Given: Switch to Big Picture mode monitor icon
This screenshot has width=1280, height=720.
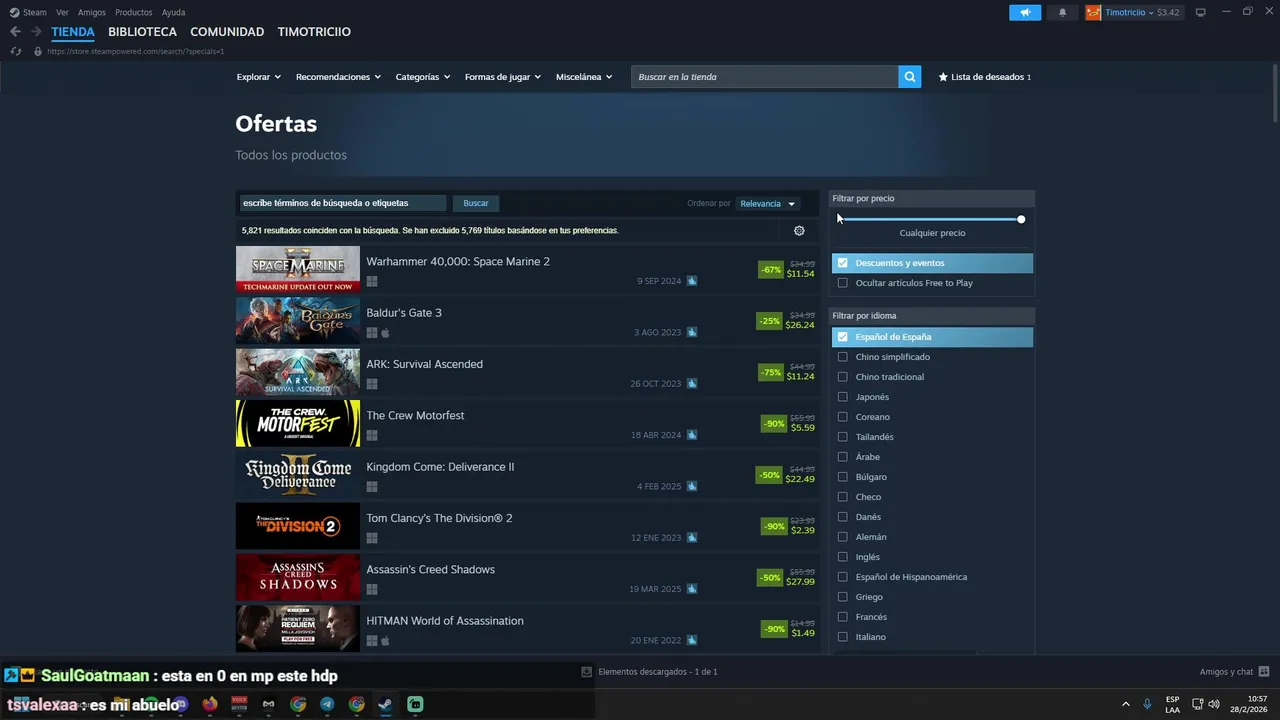Looking at the screenshot, I should (x=1201, y=12).
